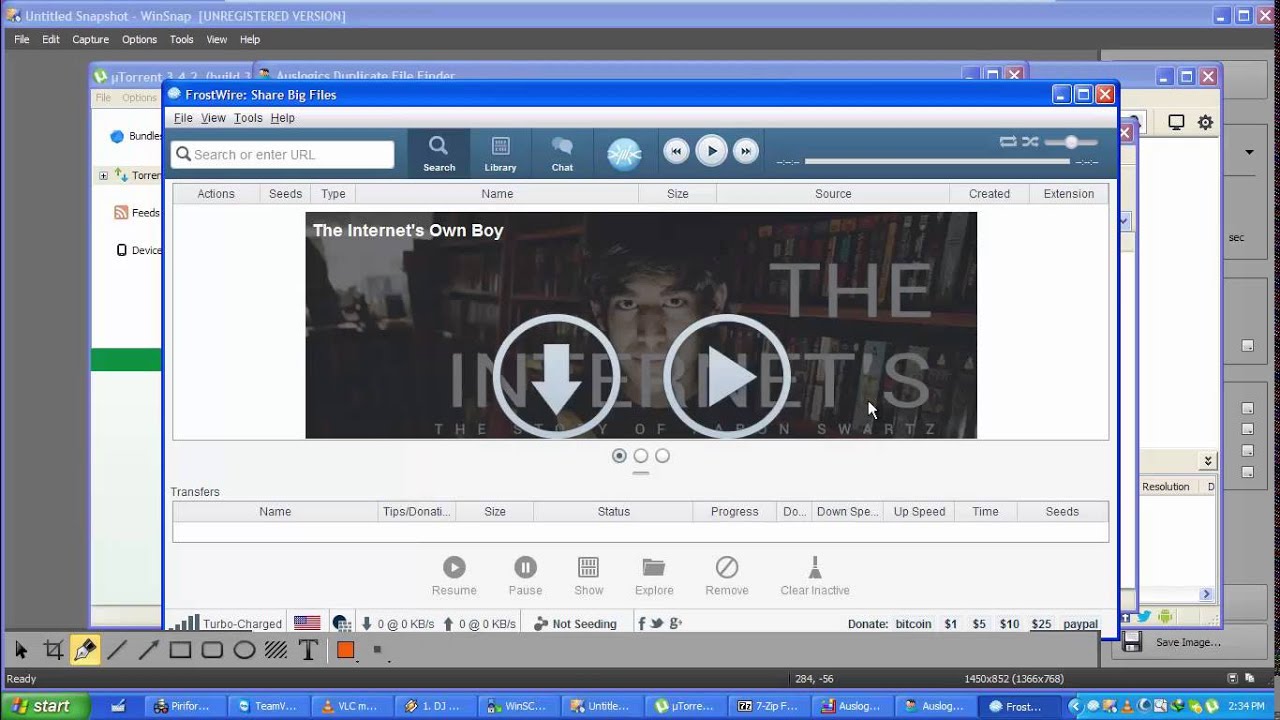Screen dimensions: 1280x720
Task: Click Resume transfer button
Action: tap(454, 577)
